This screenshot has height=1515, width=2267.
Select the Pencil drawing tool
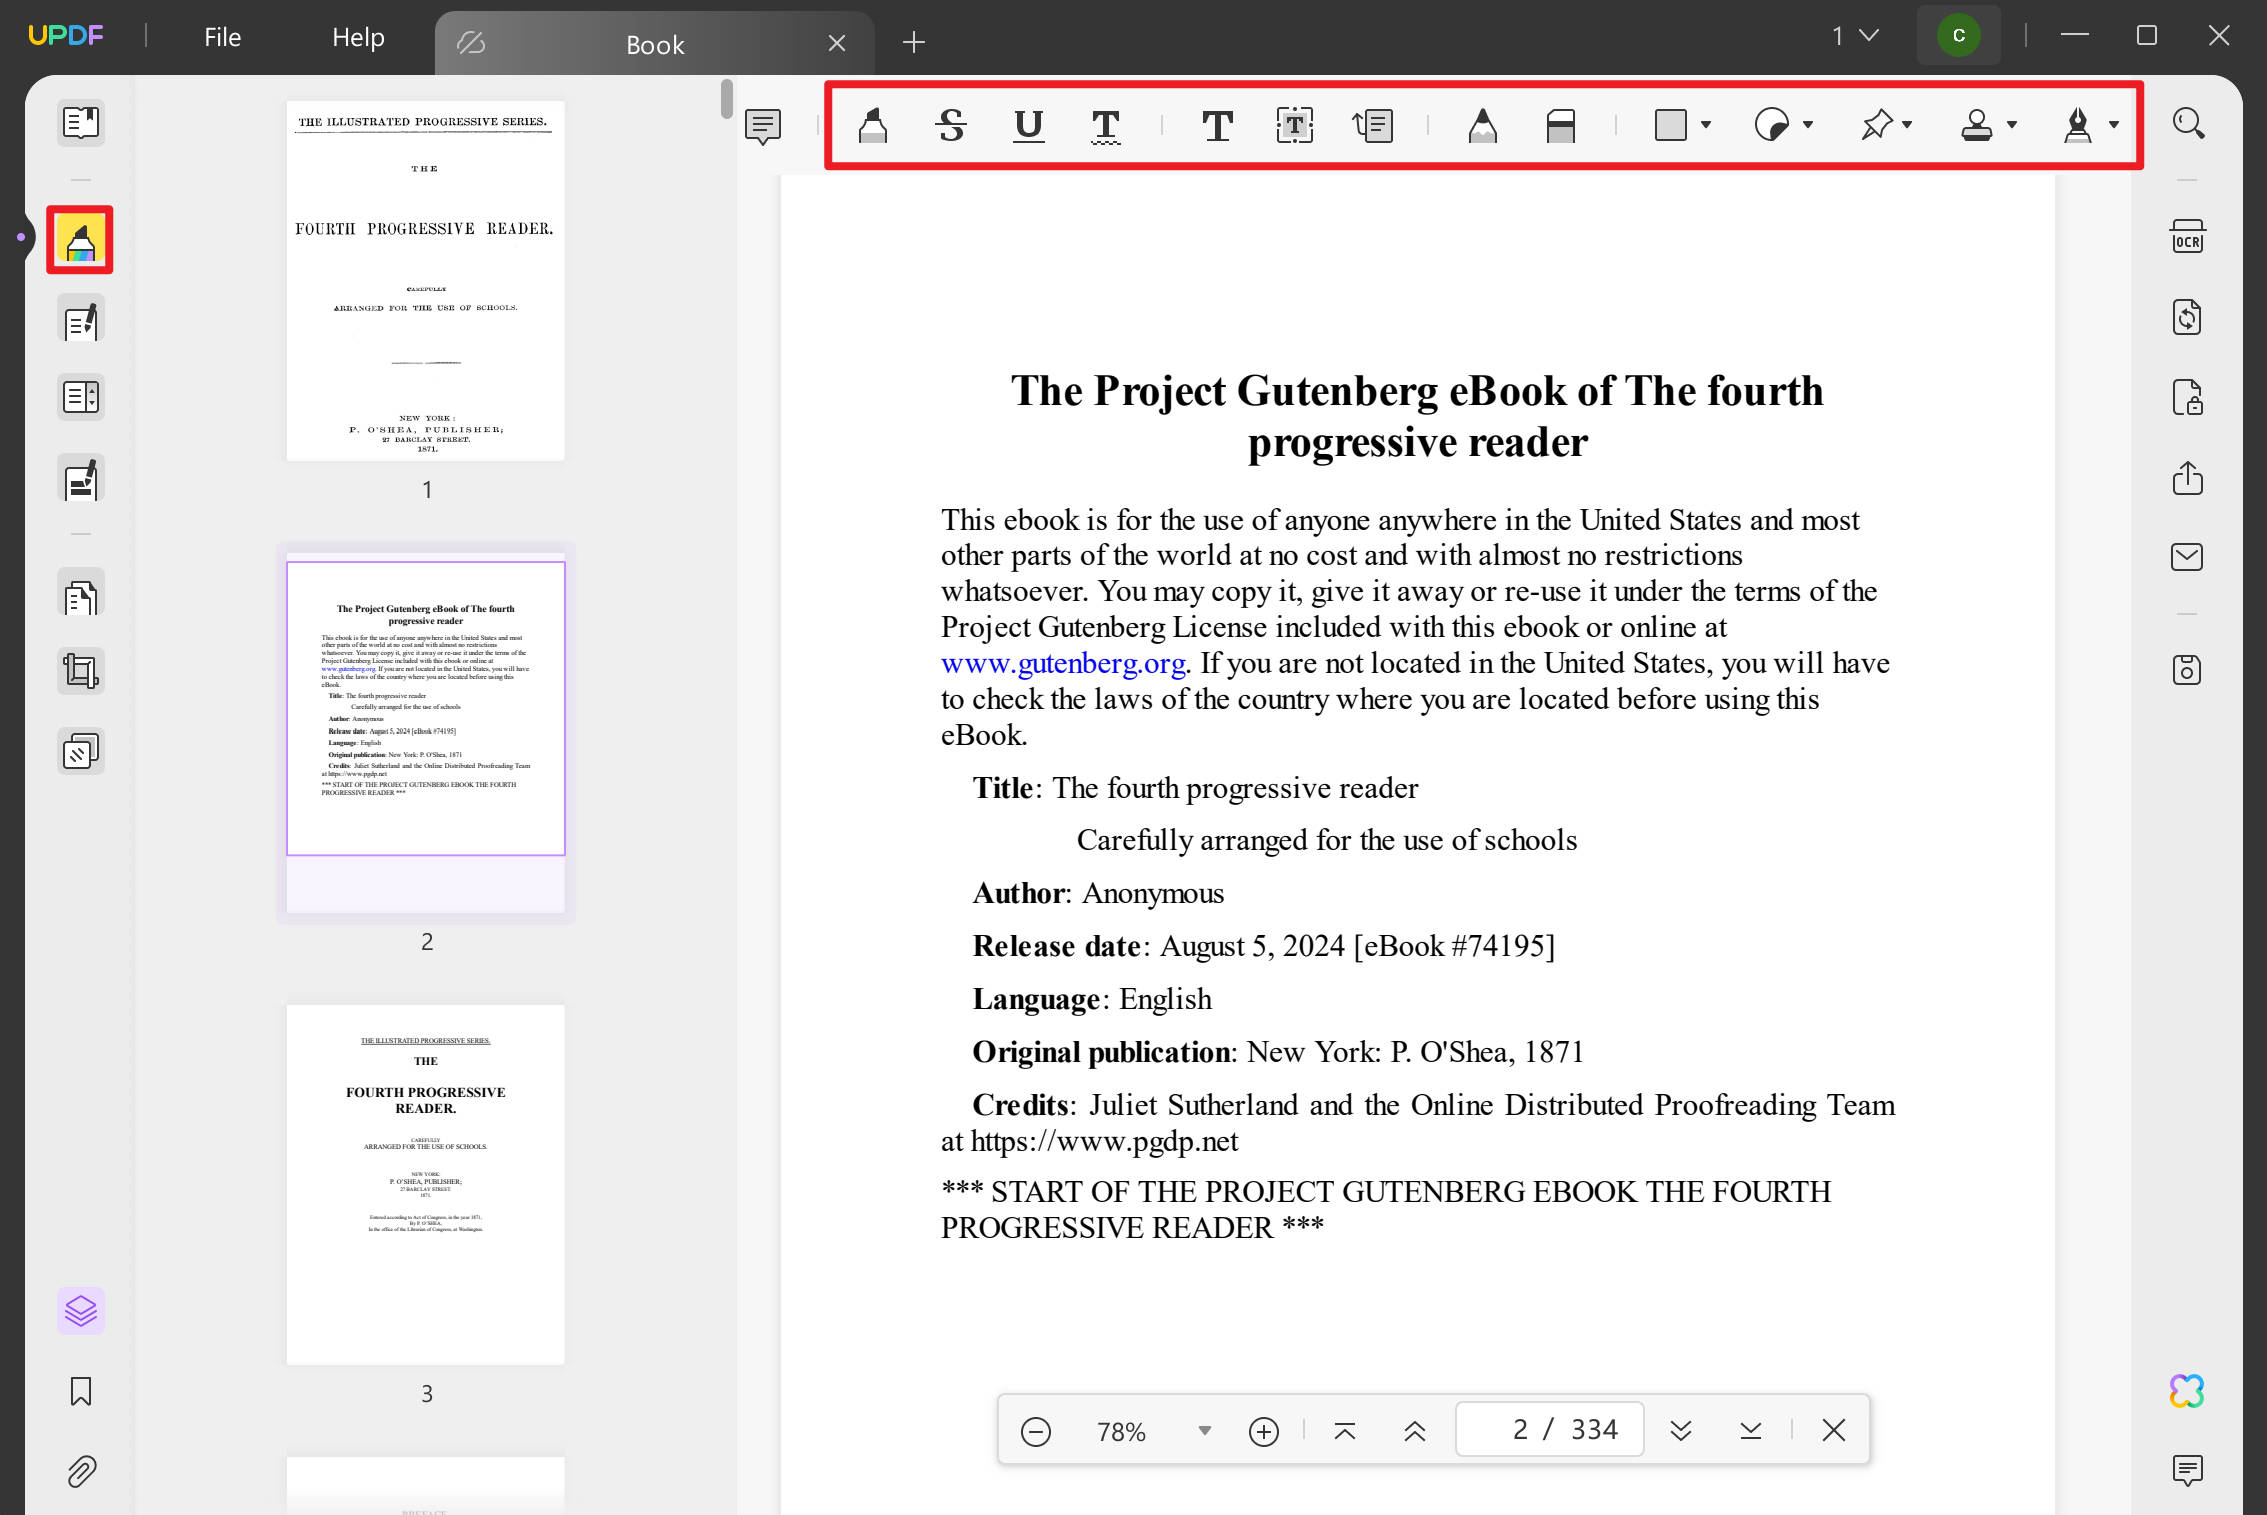click(1483, 125)
